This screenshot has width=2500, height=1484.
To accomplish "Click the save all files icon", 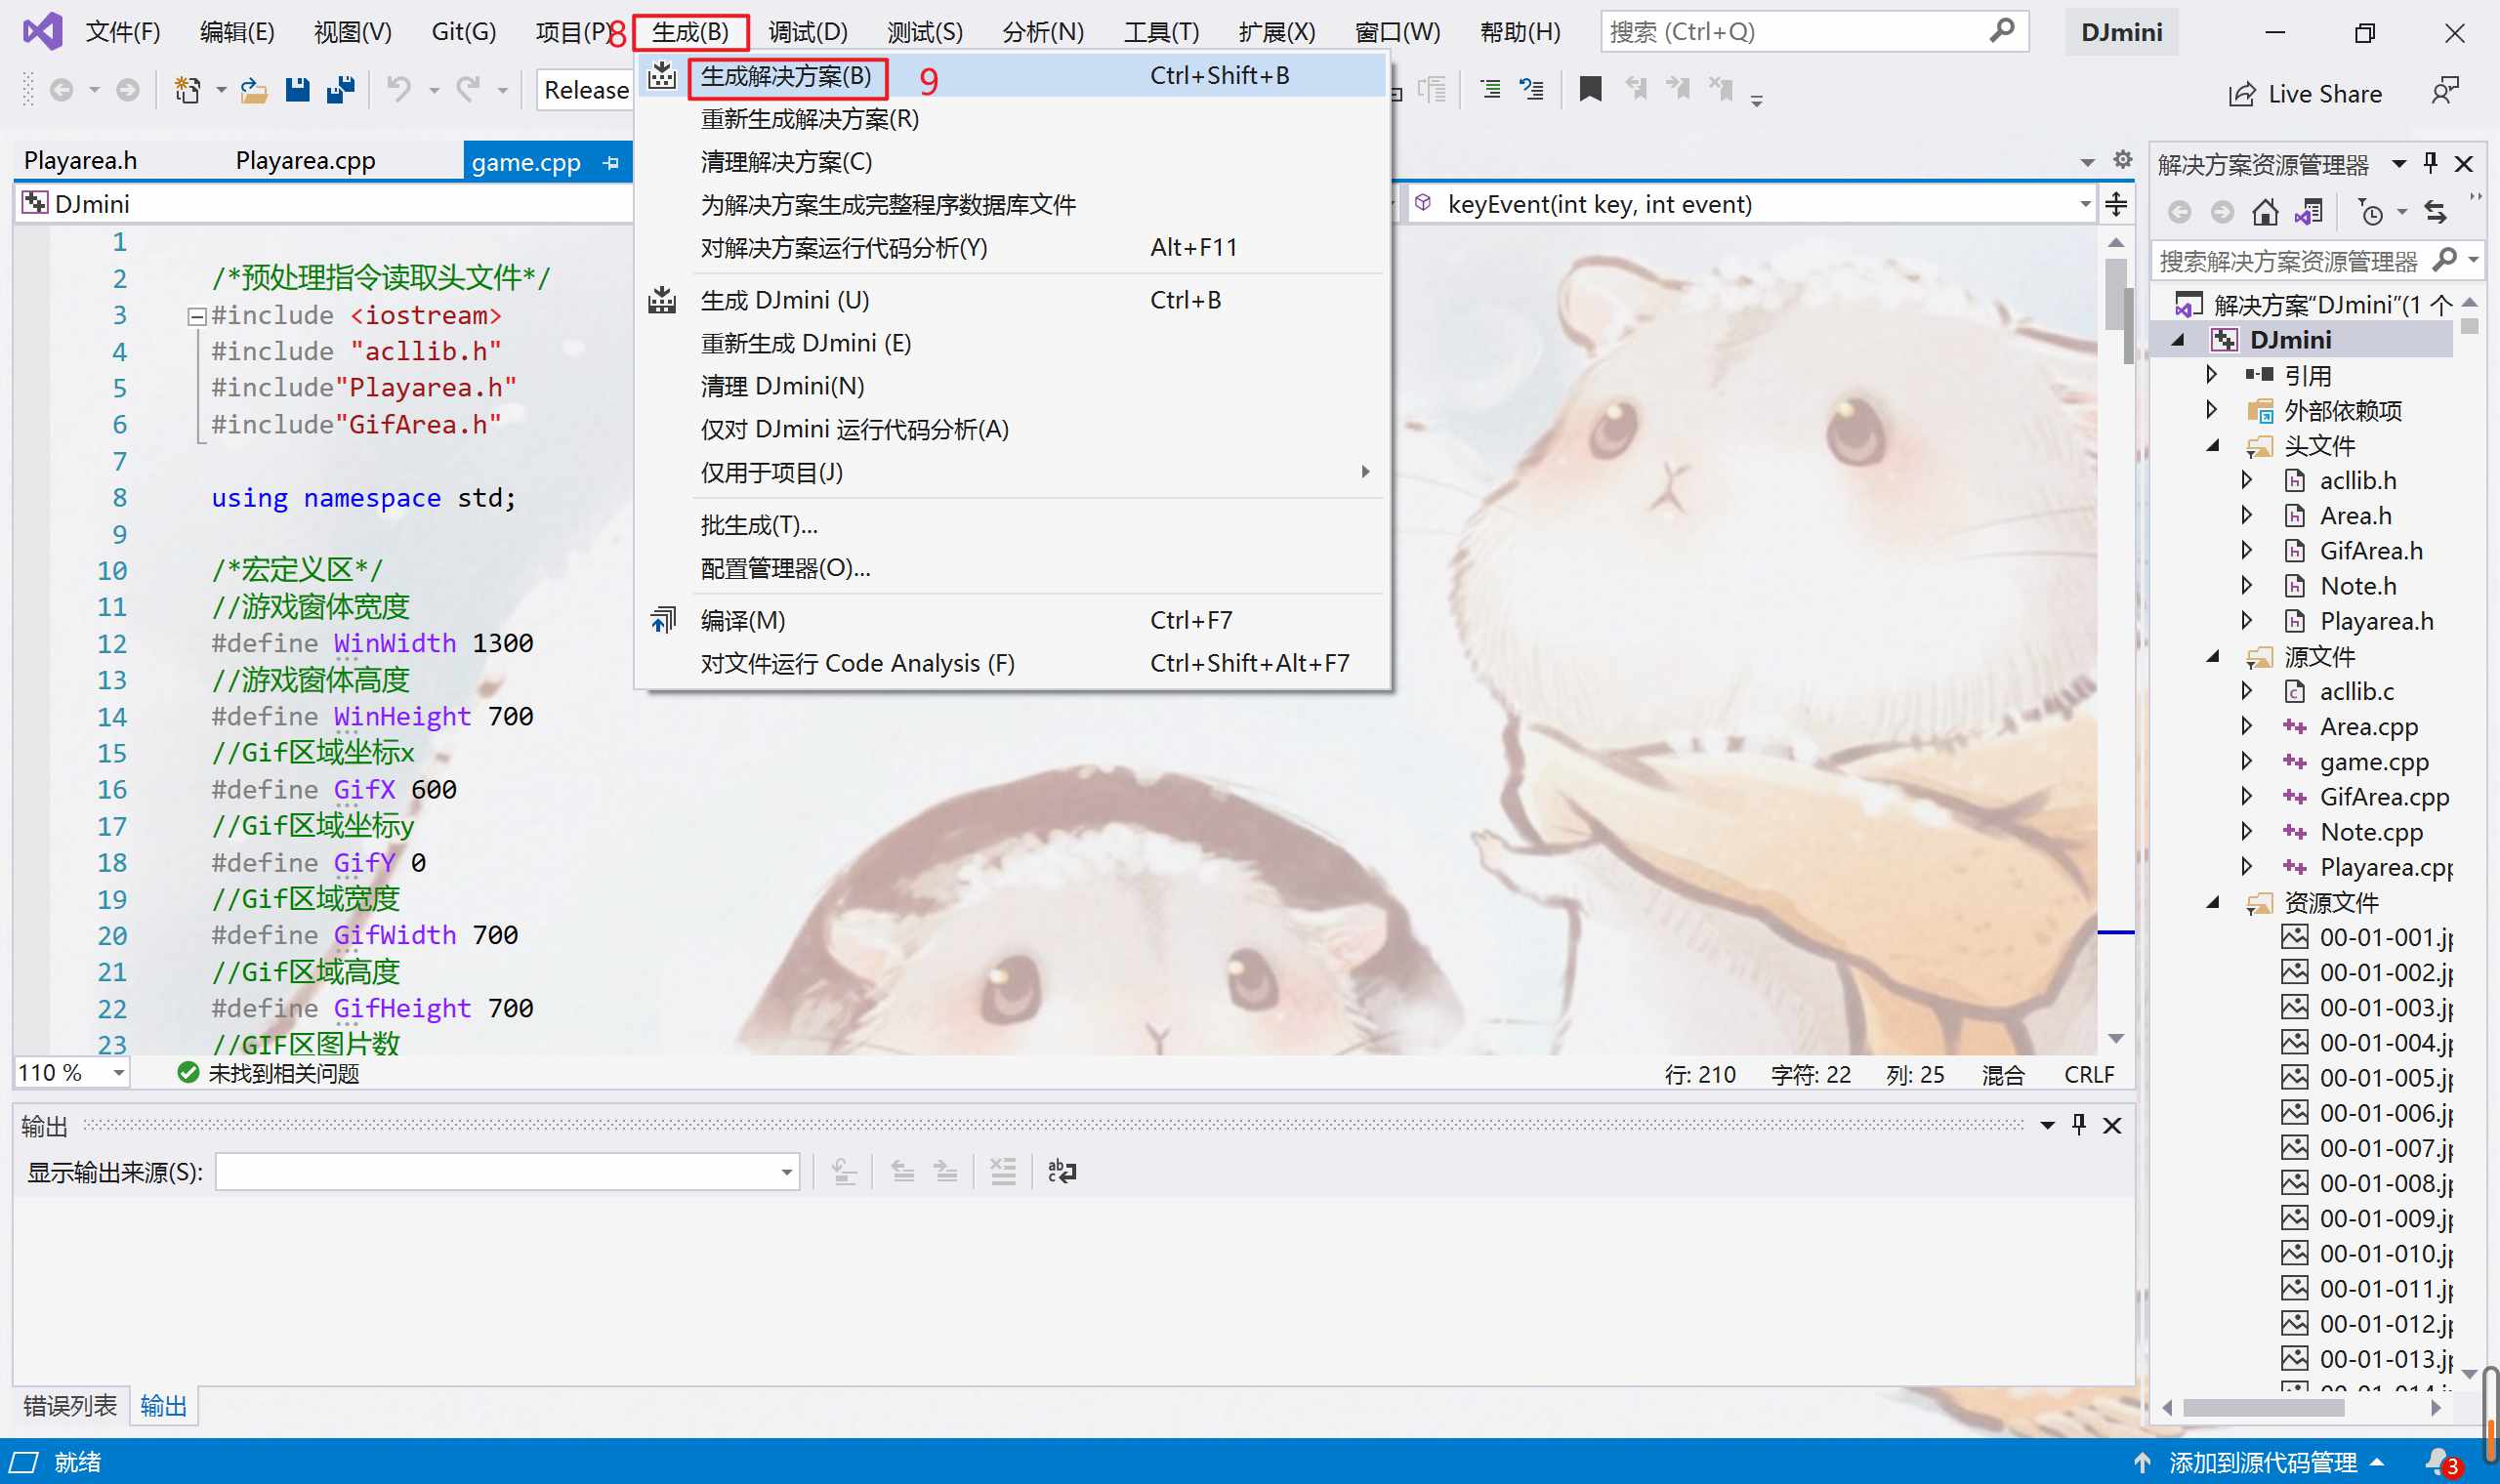I will (341, 90).
